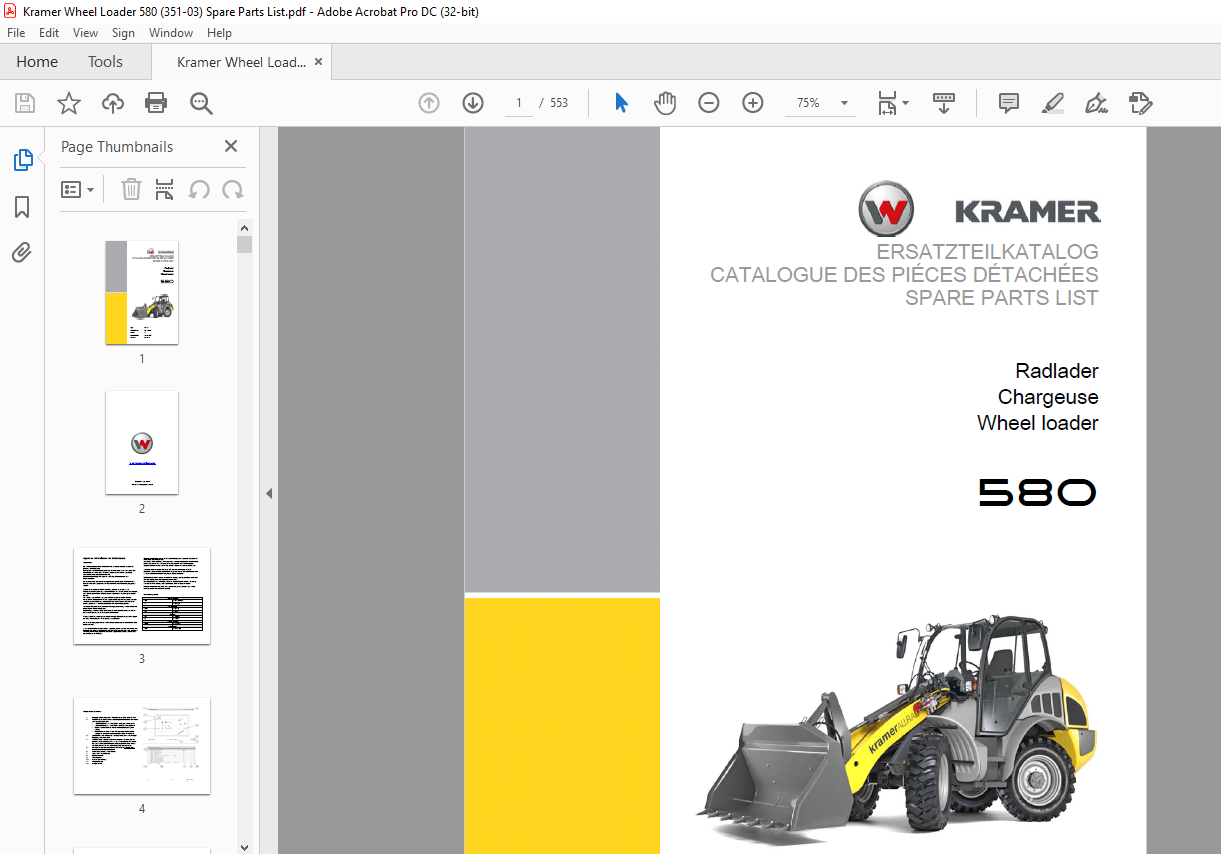Image resolution: width=1221 pixels, height=854 pixels.
Task: Click 'Wheel loader' text on page
Action: coord(1038,423)
